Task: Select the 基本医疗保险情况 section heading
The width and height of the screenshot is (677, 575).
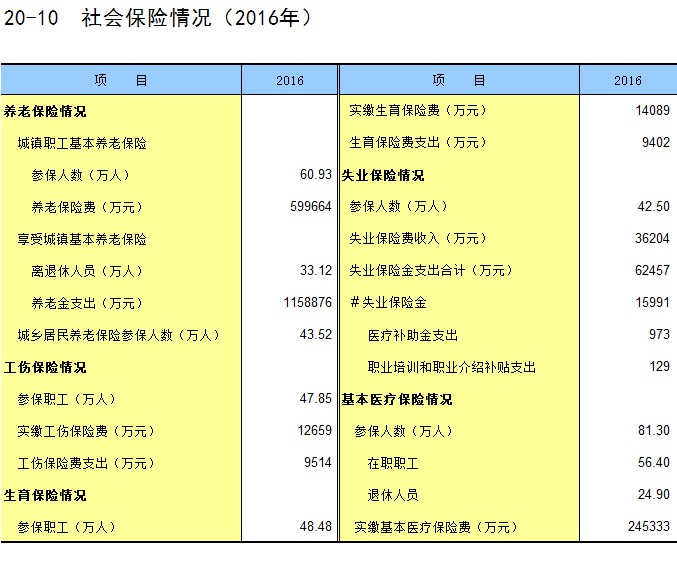Action: click(397, 399)
